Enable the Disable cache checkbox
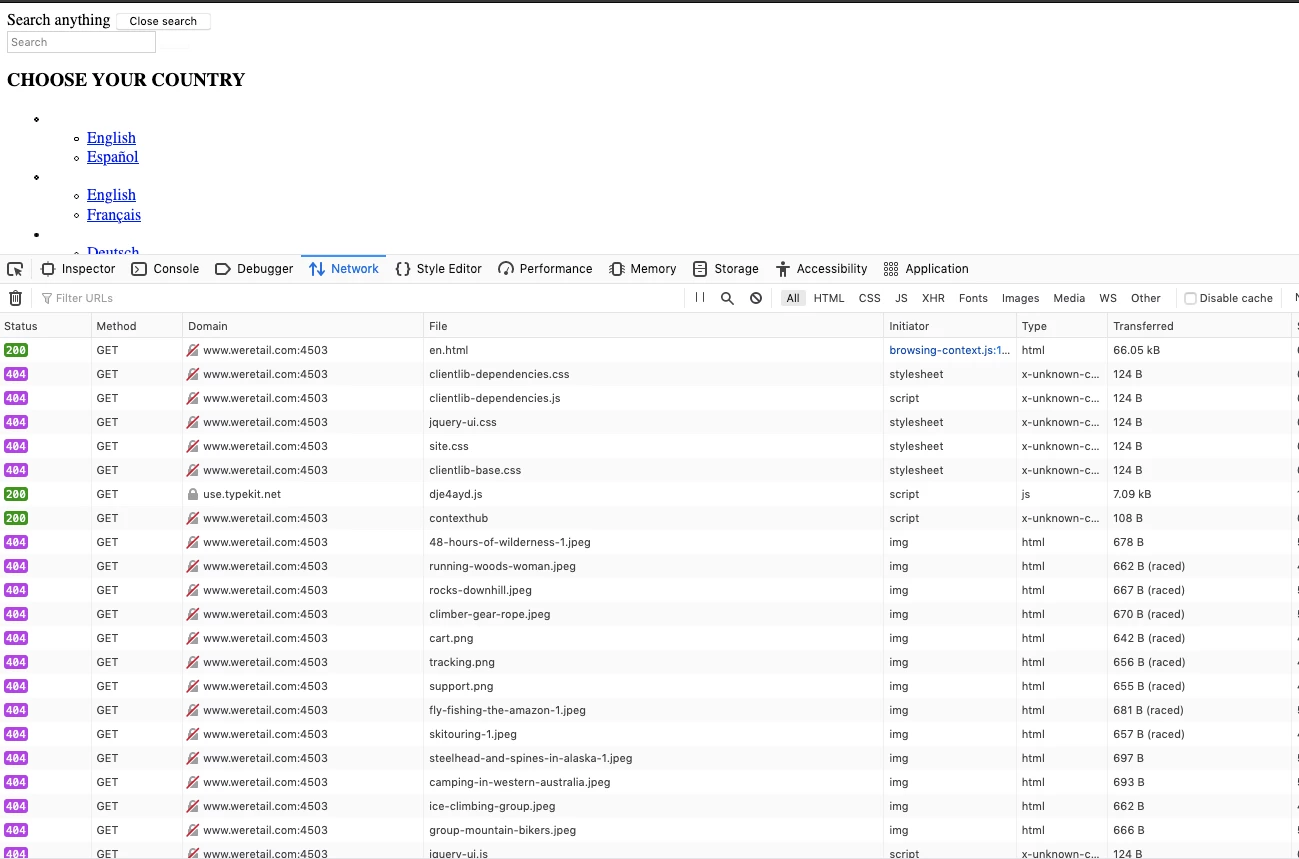This screenshot has width=1299, height=859. tap(1190, 298)
